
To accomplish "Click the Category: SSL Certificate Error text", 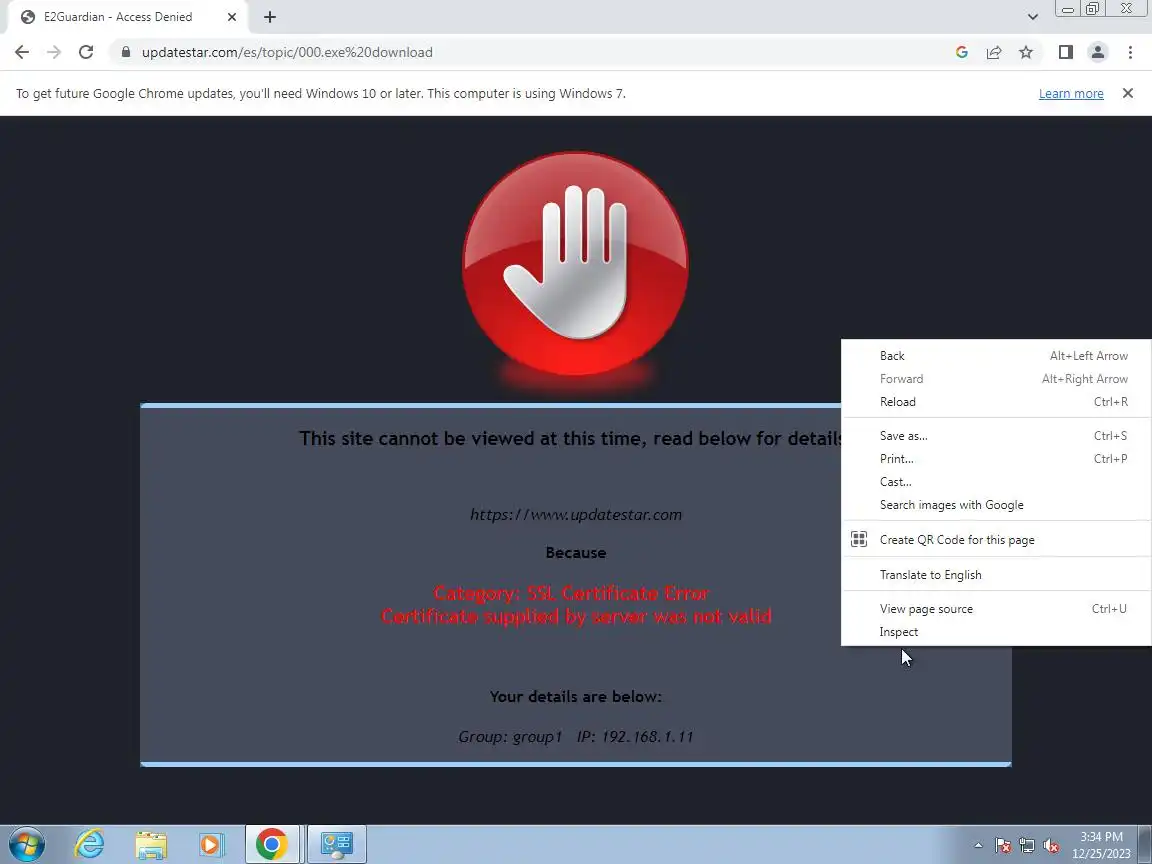I will coord(572,593).
